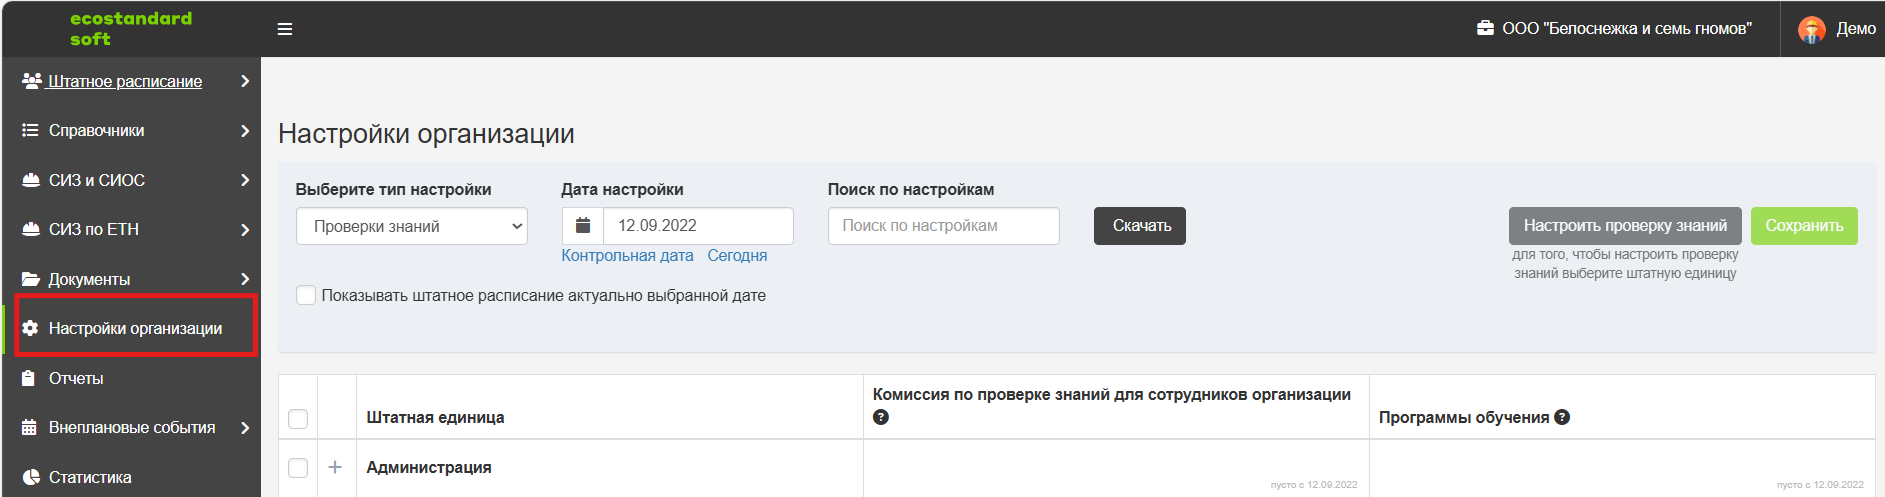Click пусто с 12.09.2022 in Программы обучения column
This screenshot has width=1885, height=497.
point(1820,485)
